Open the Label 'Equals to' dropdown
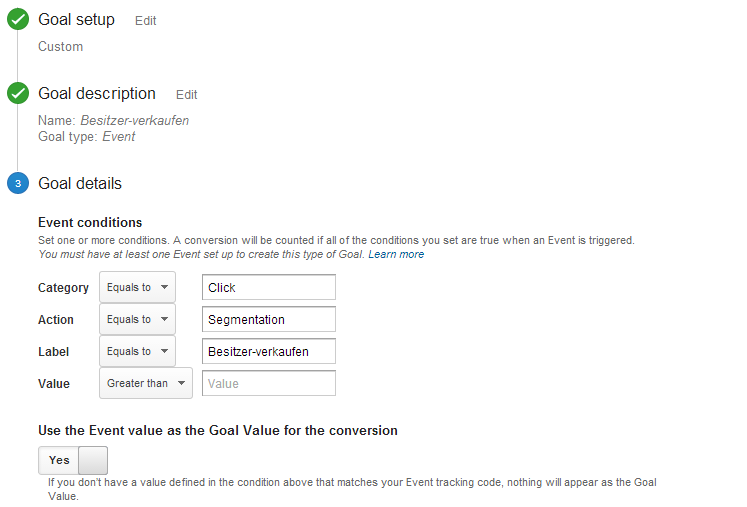The width and height of the screenshot is (747, 507). coord(137,351)
